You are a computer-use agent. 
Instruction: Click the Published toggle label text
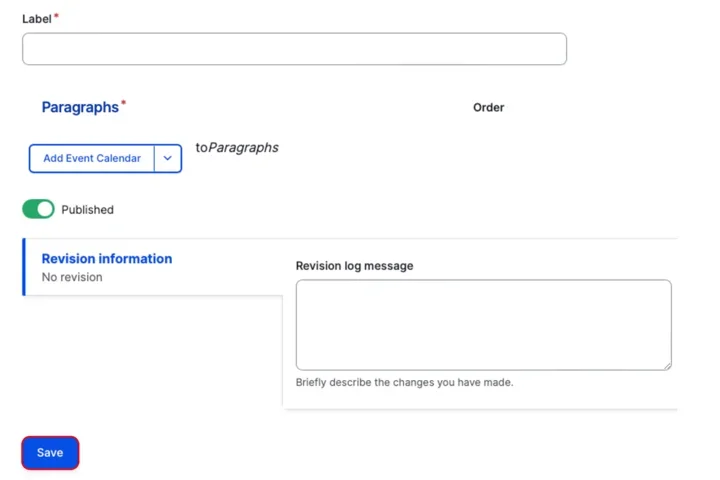click(x=87, y=210)
